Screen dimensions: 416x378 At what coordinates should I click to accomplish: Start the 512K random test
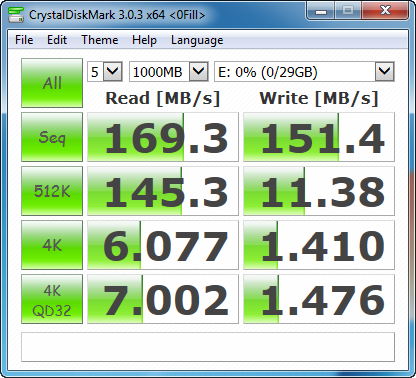[x=52, y=191]
